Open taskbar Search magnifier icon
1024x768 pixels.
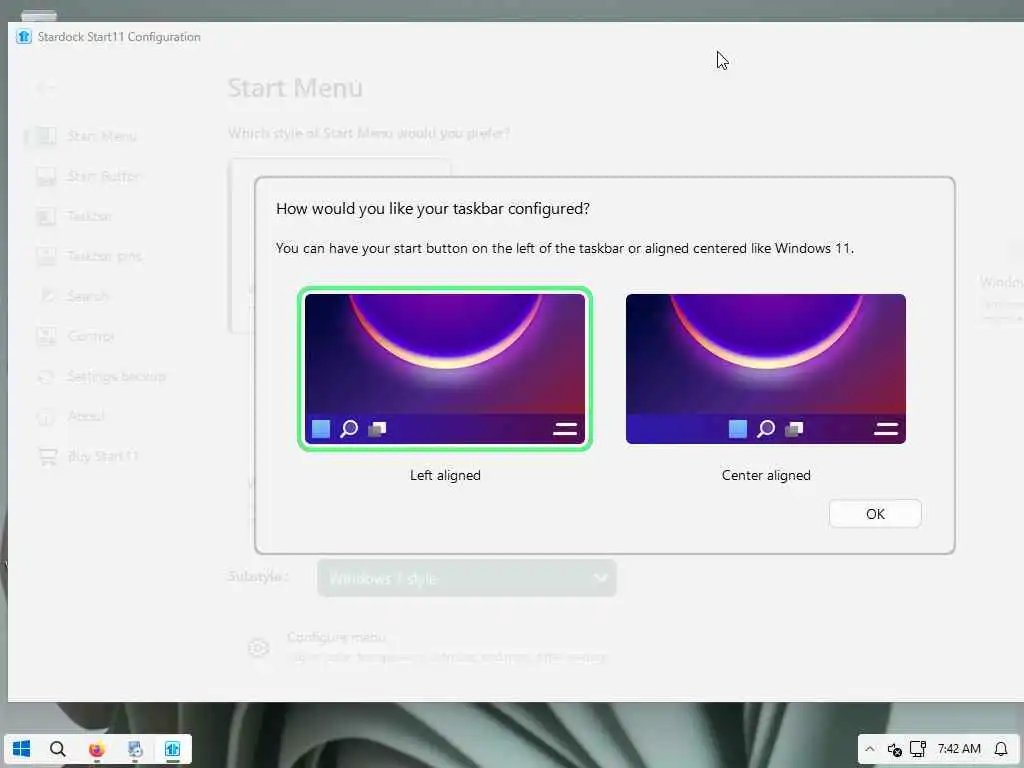click(58, 748)
